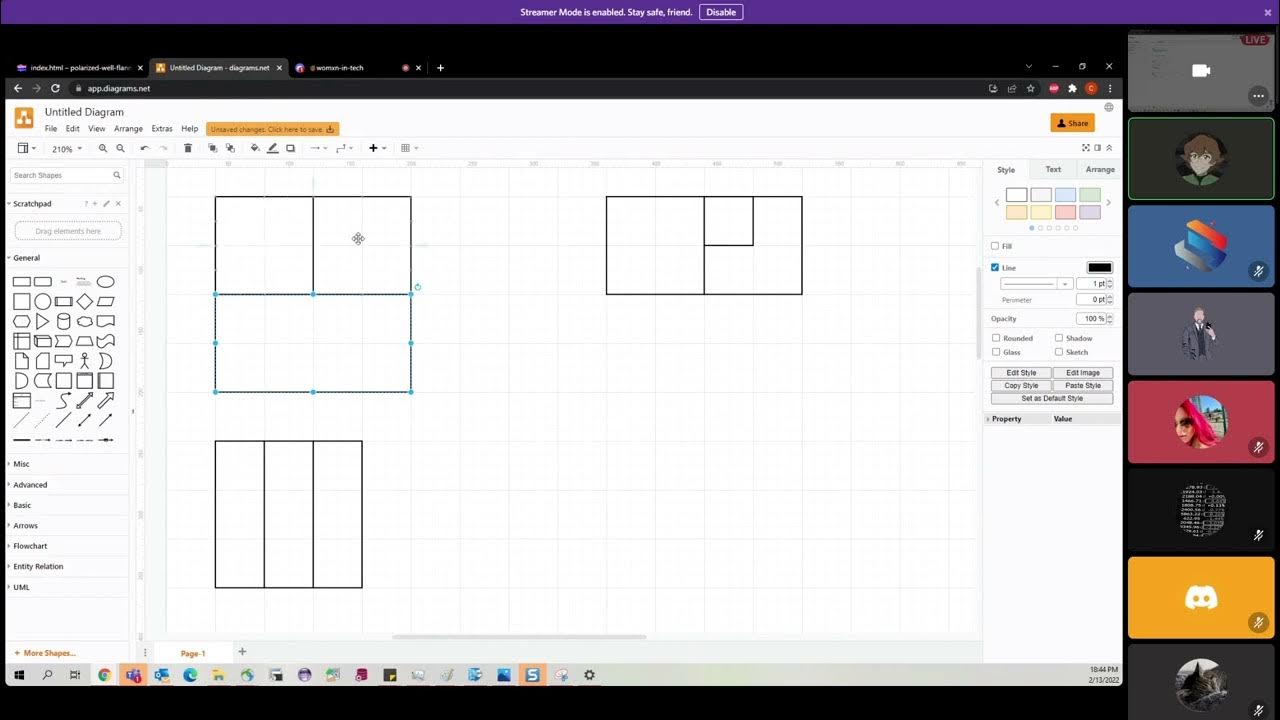Toggle the Rounded checkbox
Viewport: 1280px width, 720px height.
pos(996,338)
